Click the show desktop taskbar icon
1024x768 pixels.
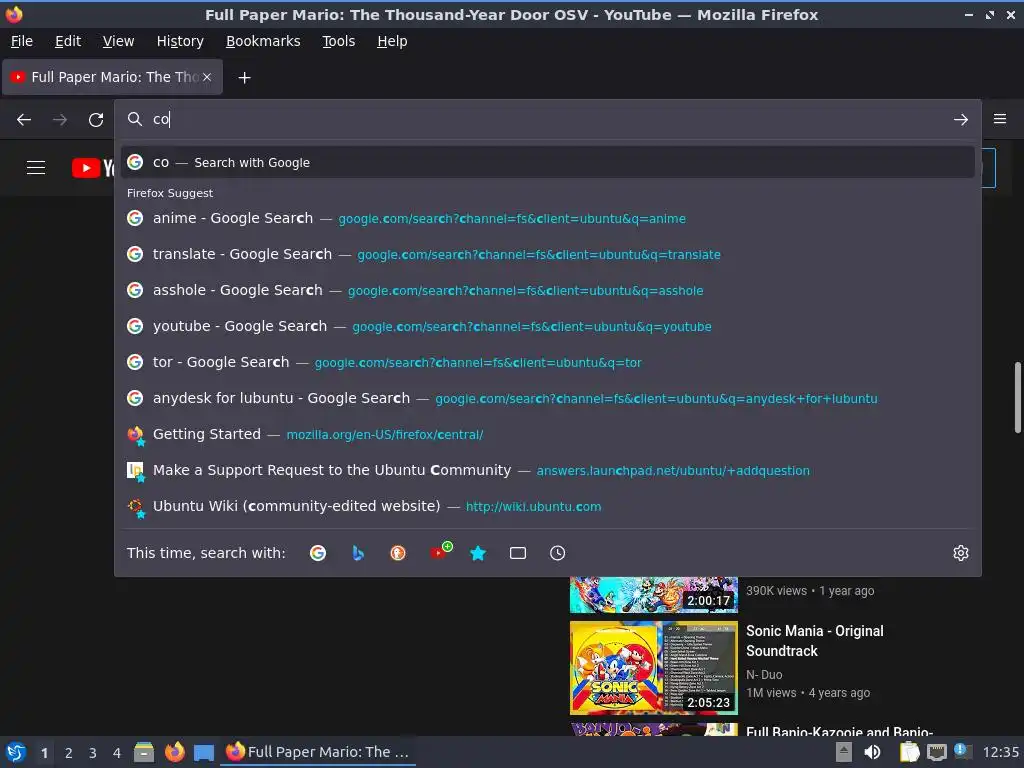click(x=204, y=752)
